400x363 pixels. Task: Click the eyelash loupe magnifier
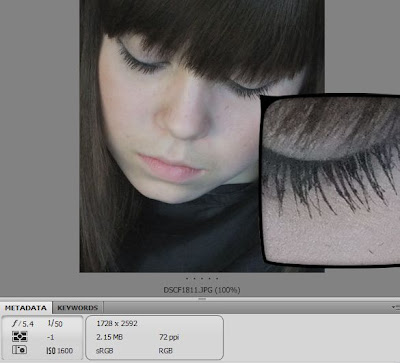[x=331, y=180]
